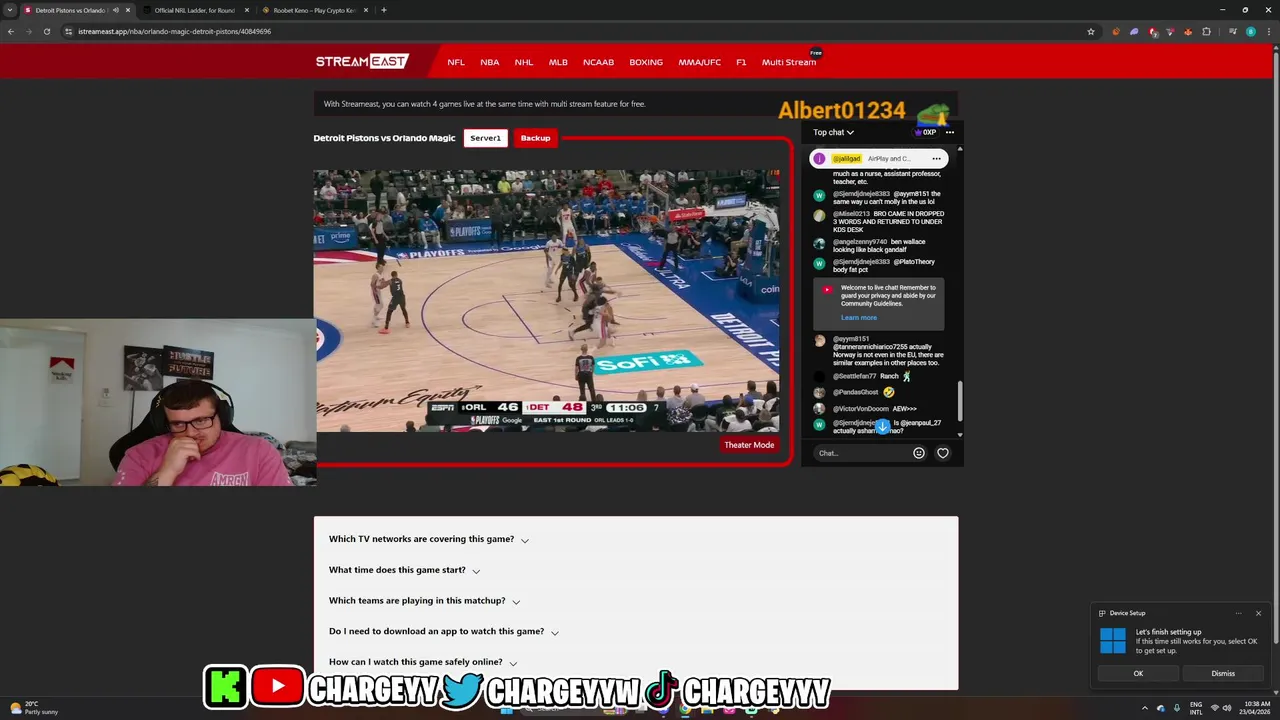
Task: Click the orange extension icon
Action: [1116, 31]
